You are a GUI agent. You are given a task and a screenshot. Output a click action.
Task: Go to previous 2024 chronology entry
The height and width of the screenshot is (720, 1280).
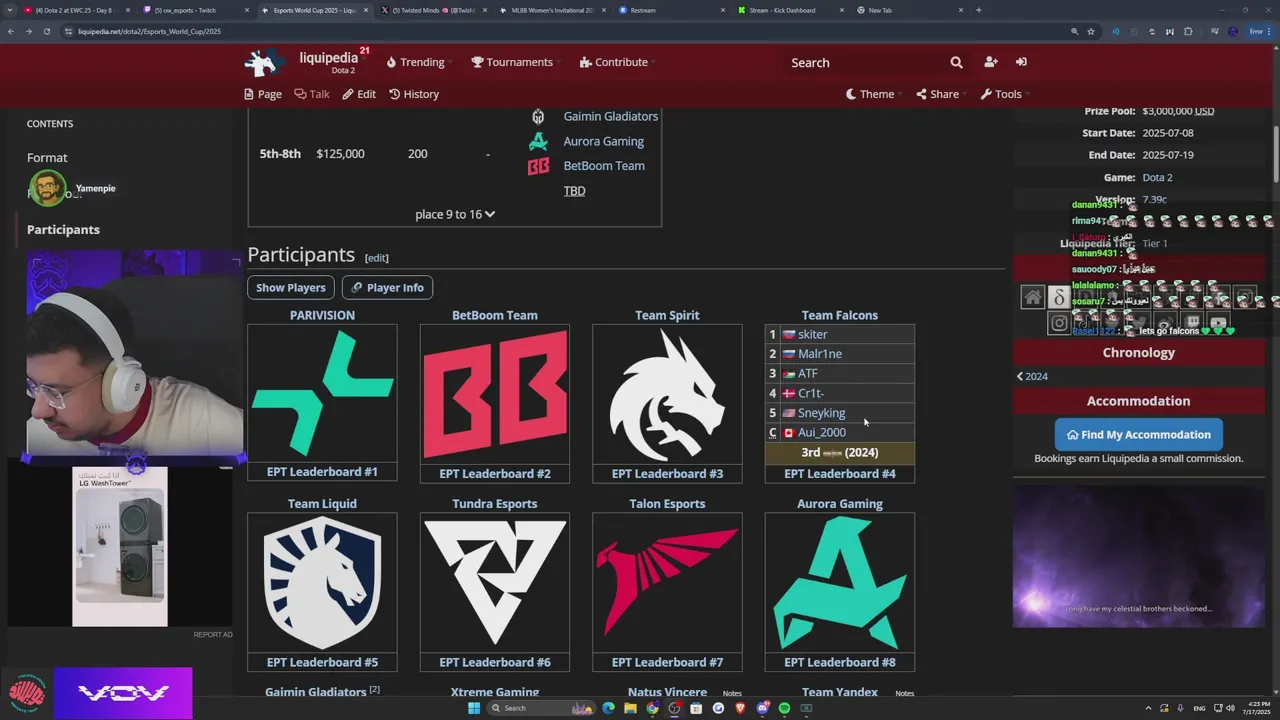tap(1032, 376)
